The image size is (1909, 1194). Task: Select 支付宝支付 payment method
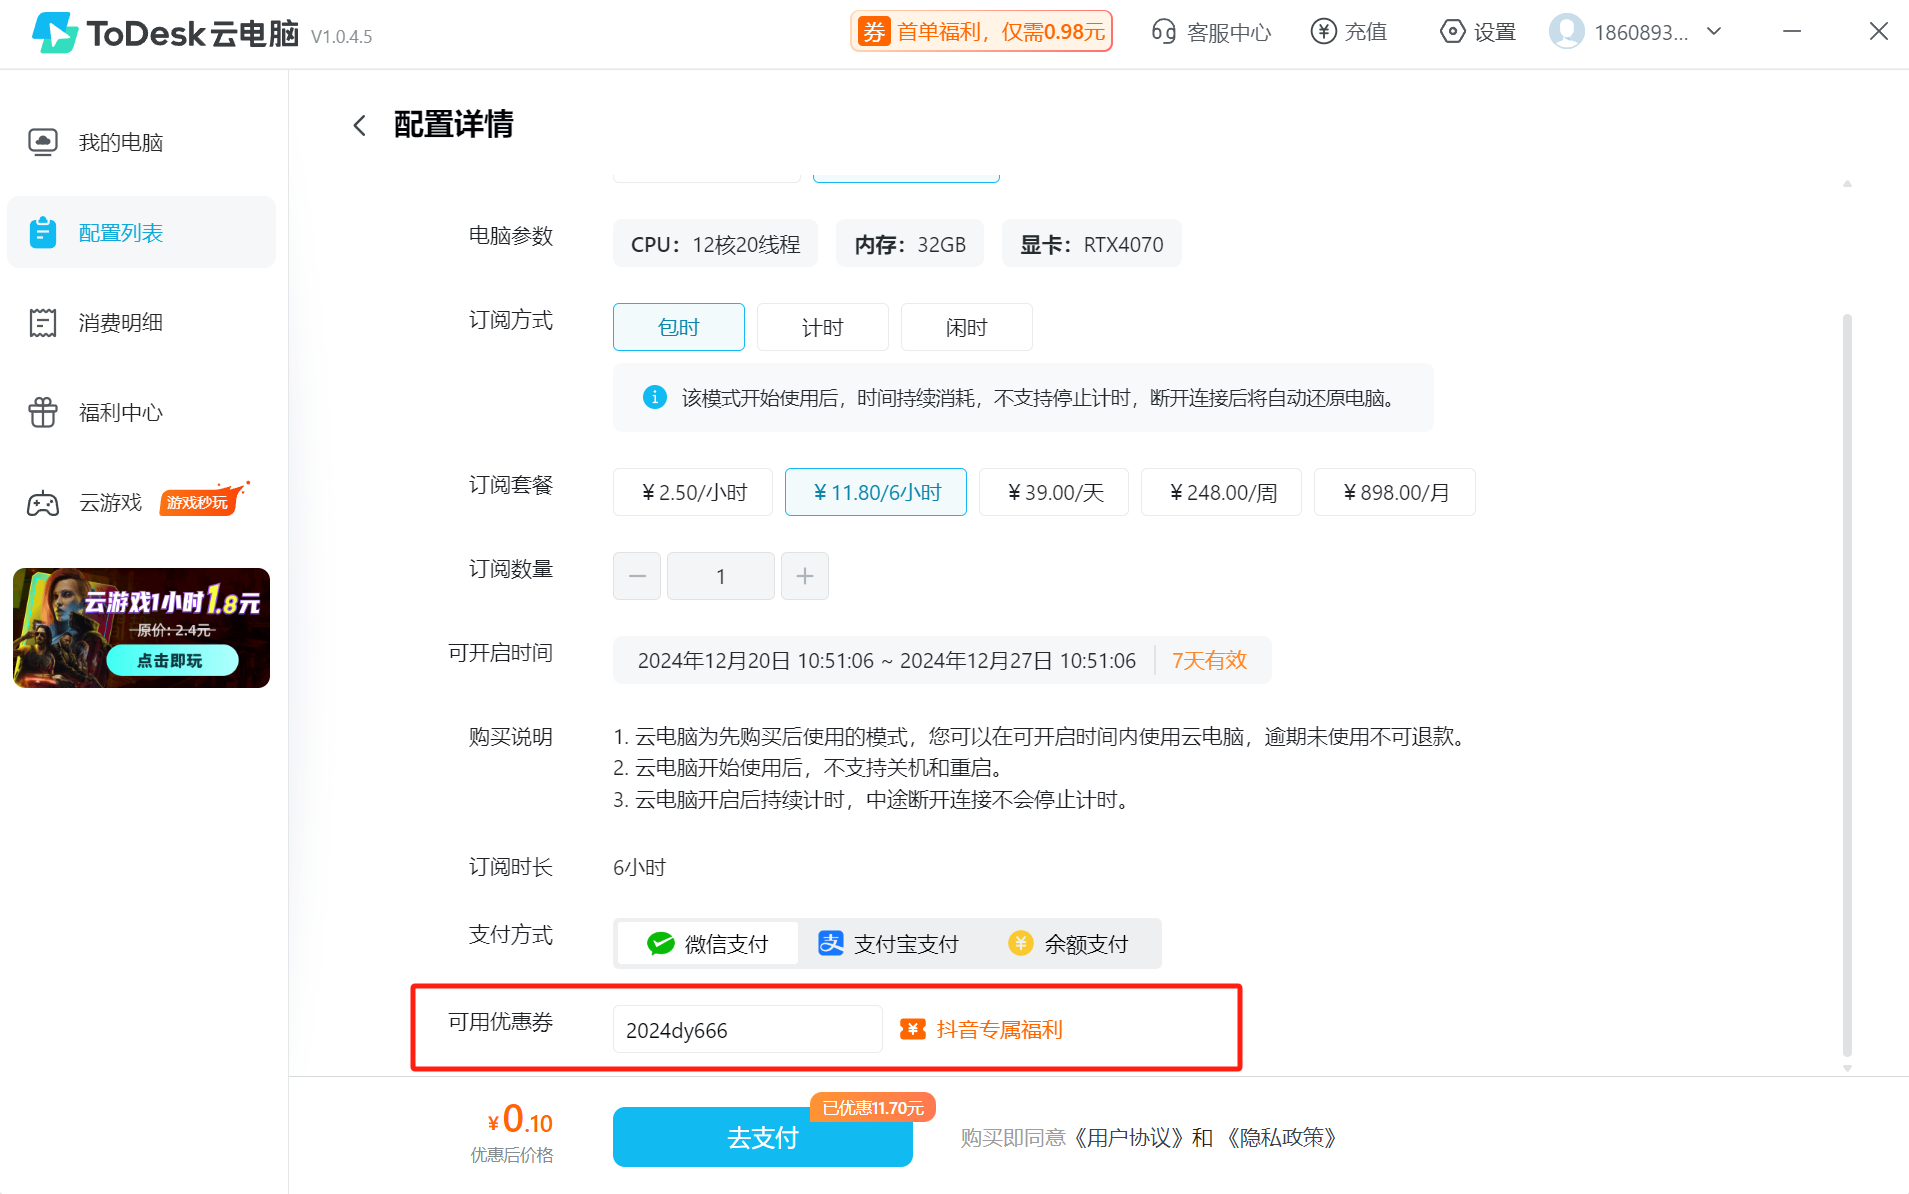(x=888, y=943)
